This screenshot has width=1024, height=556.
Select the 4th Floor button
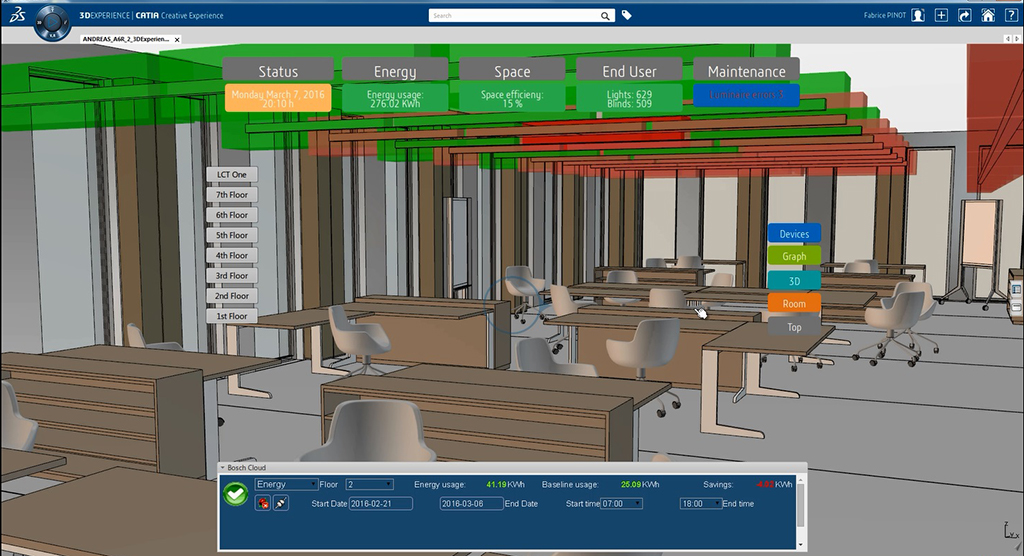point(232,255)
